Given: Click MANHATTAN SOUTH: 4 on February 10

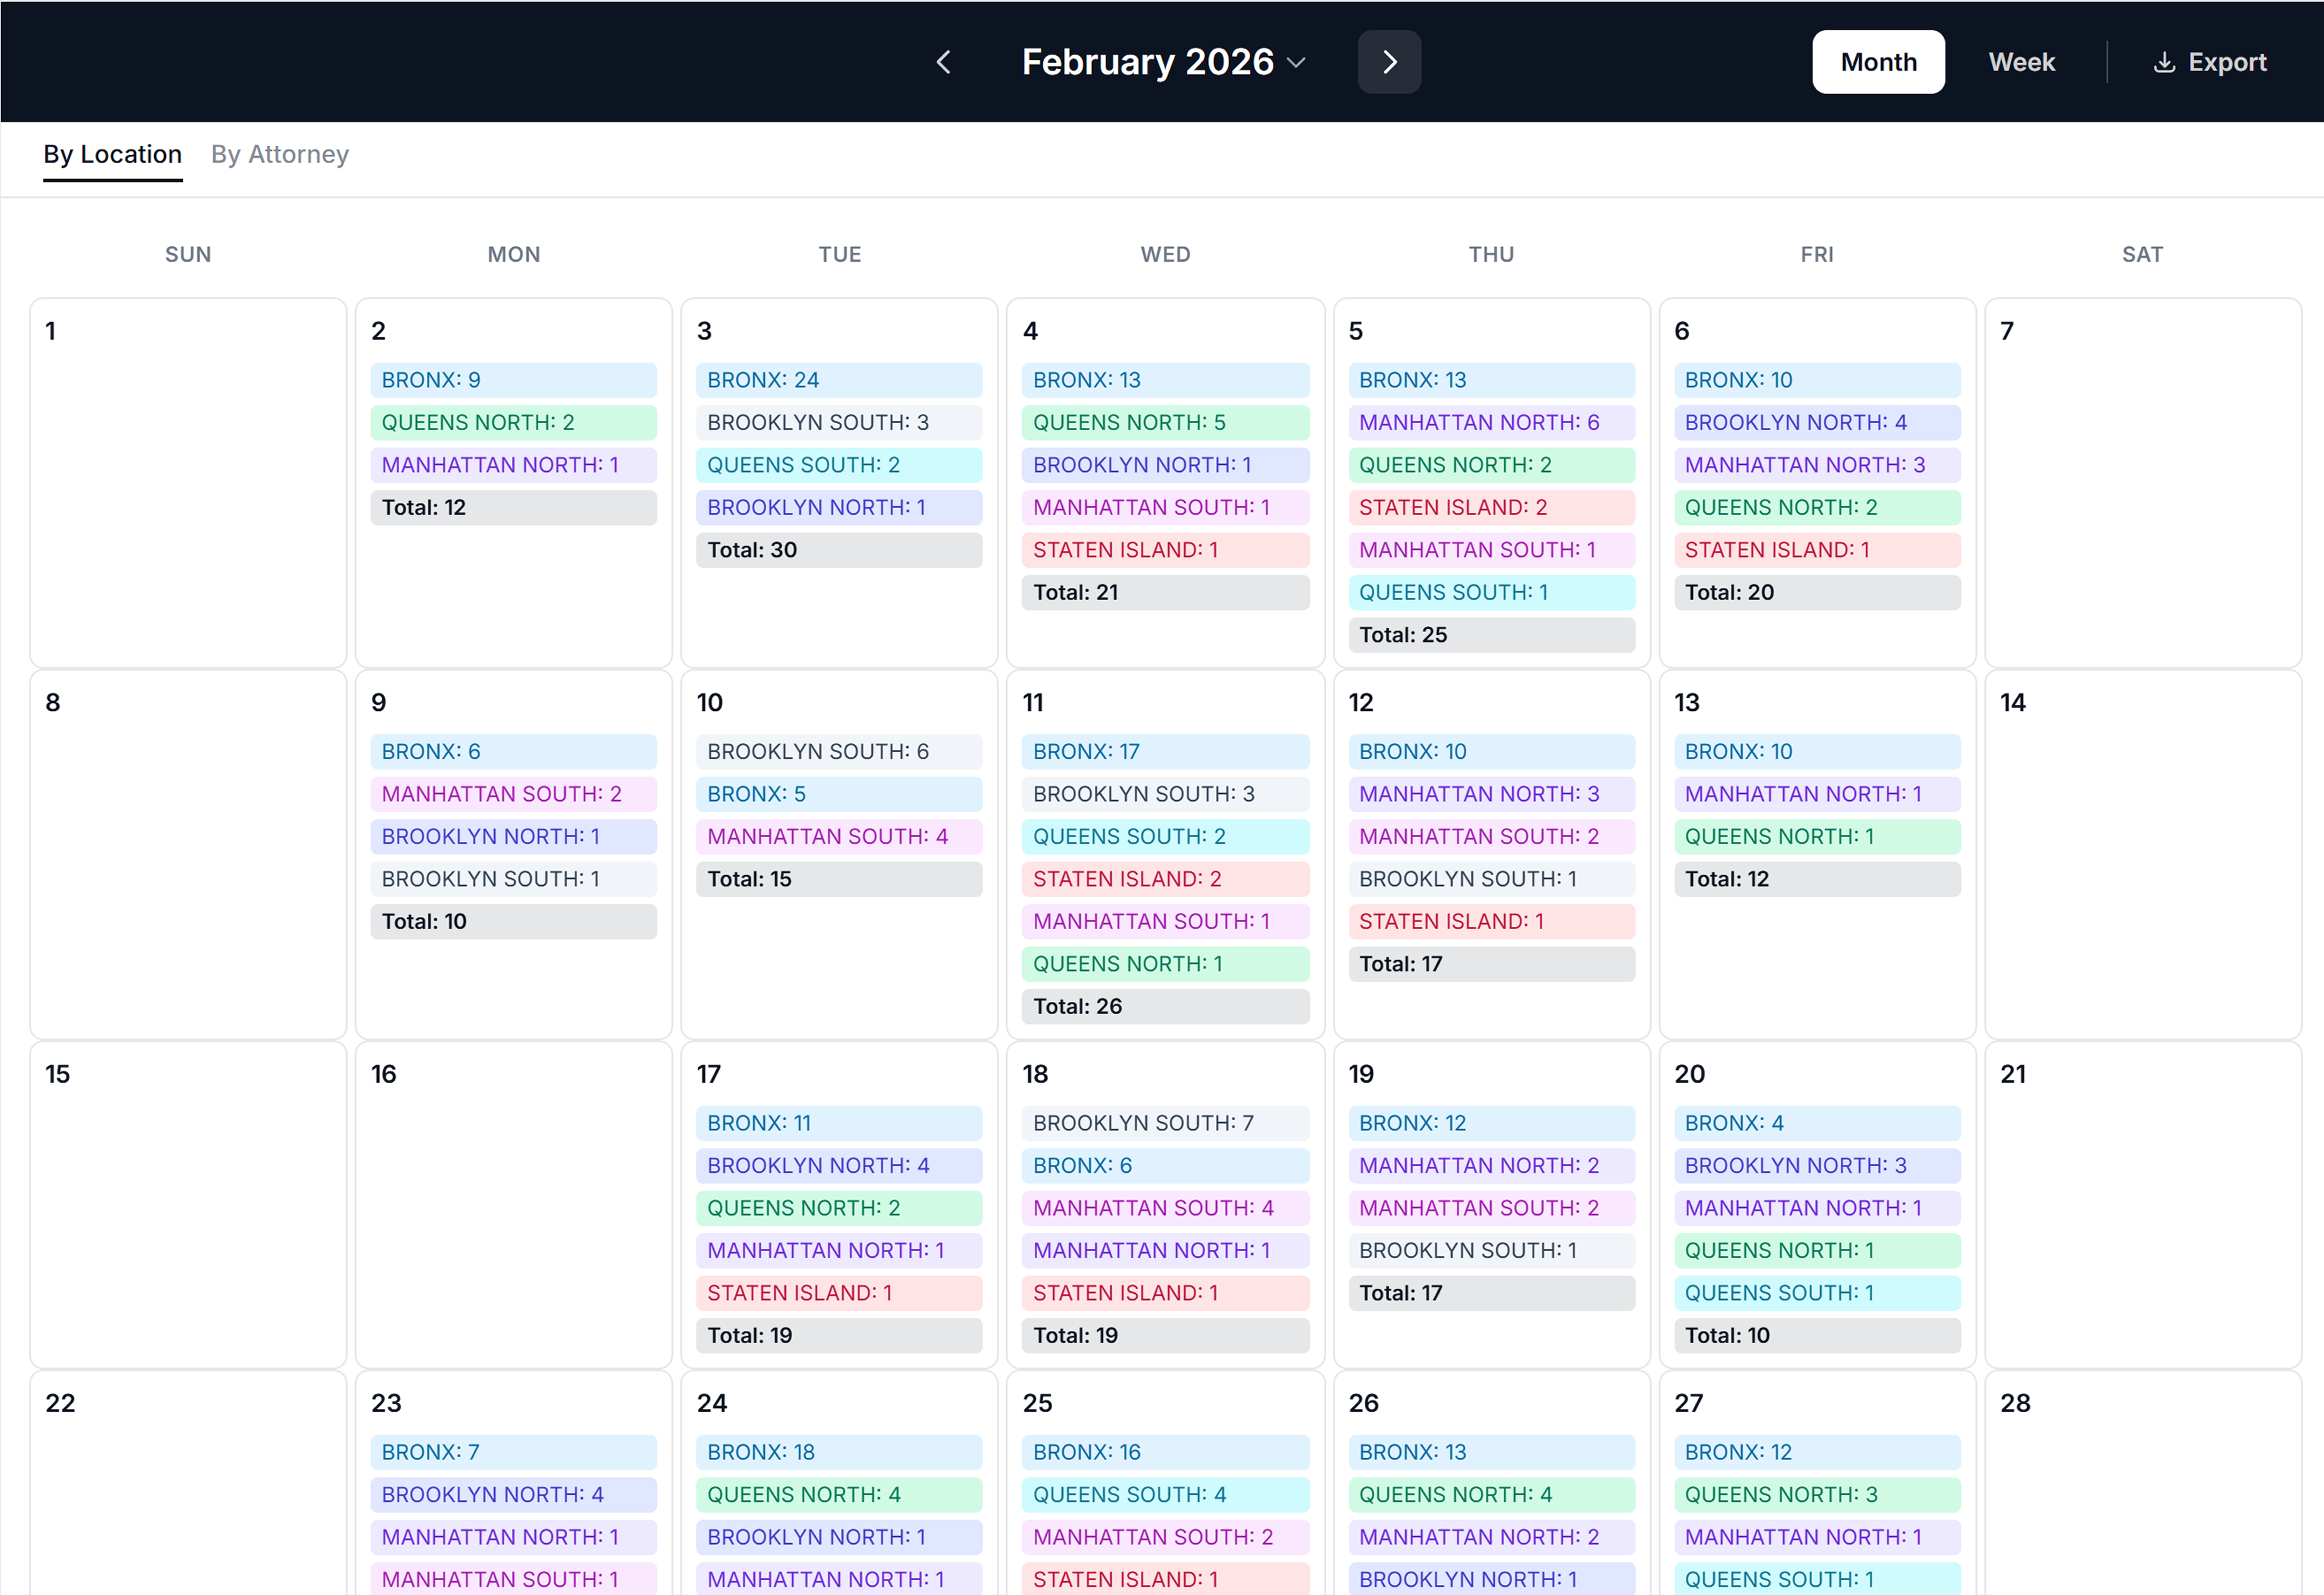Looking at the screenshot, I should tap(839, 836).
